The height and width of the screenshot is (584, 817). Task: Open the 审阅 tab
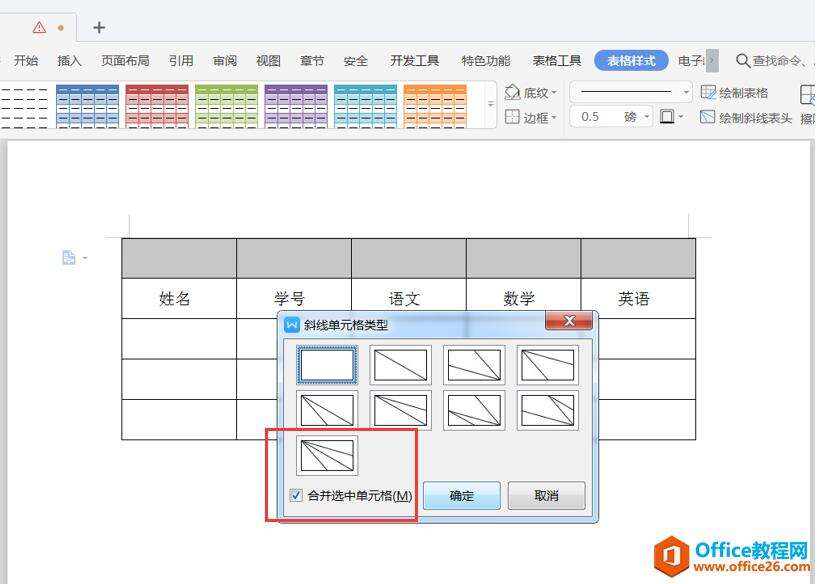225,60
